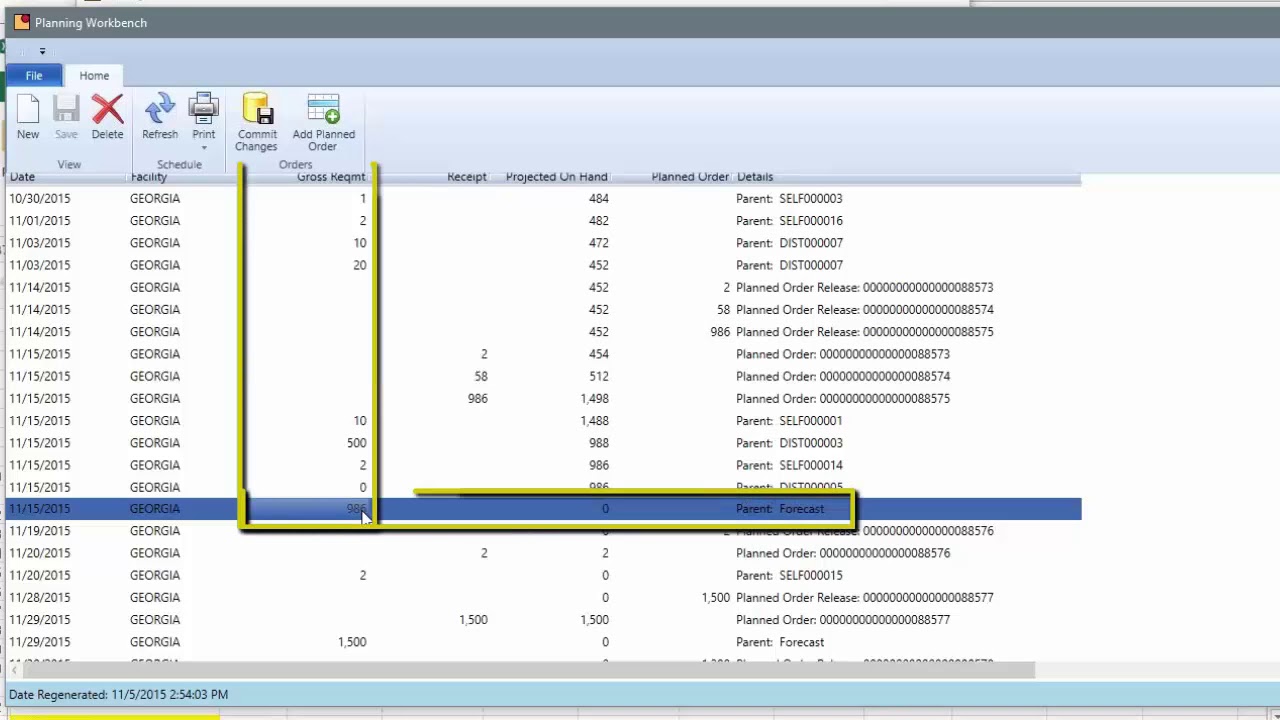
Task: Click the Add Planned Order icon
Action: pyautogui.click(x=323, y=110)
